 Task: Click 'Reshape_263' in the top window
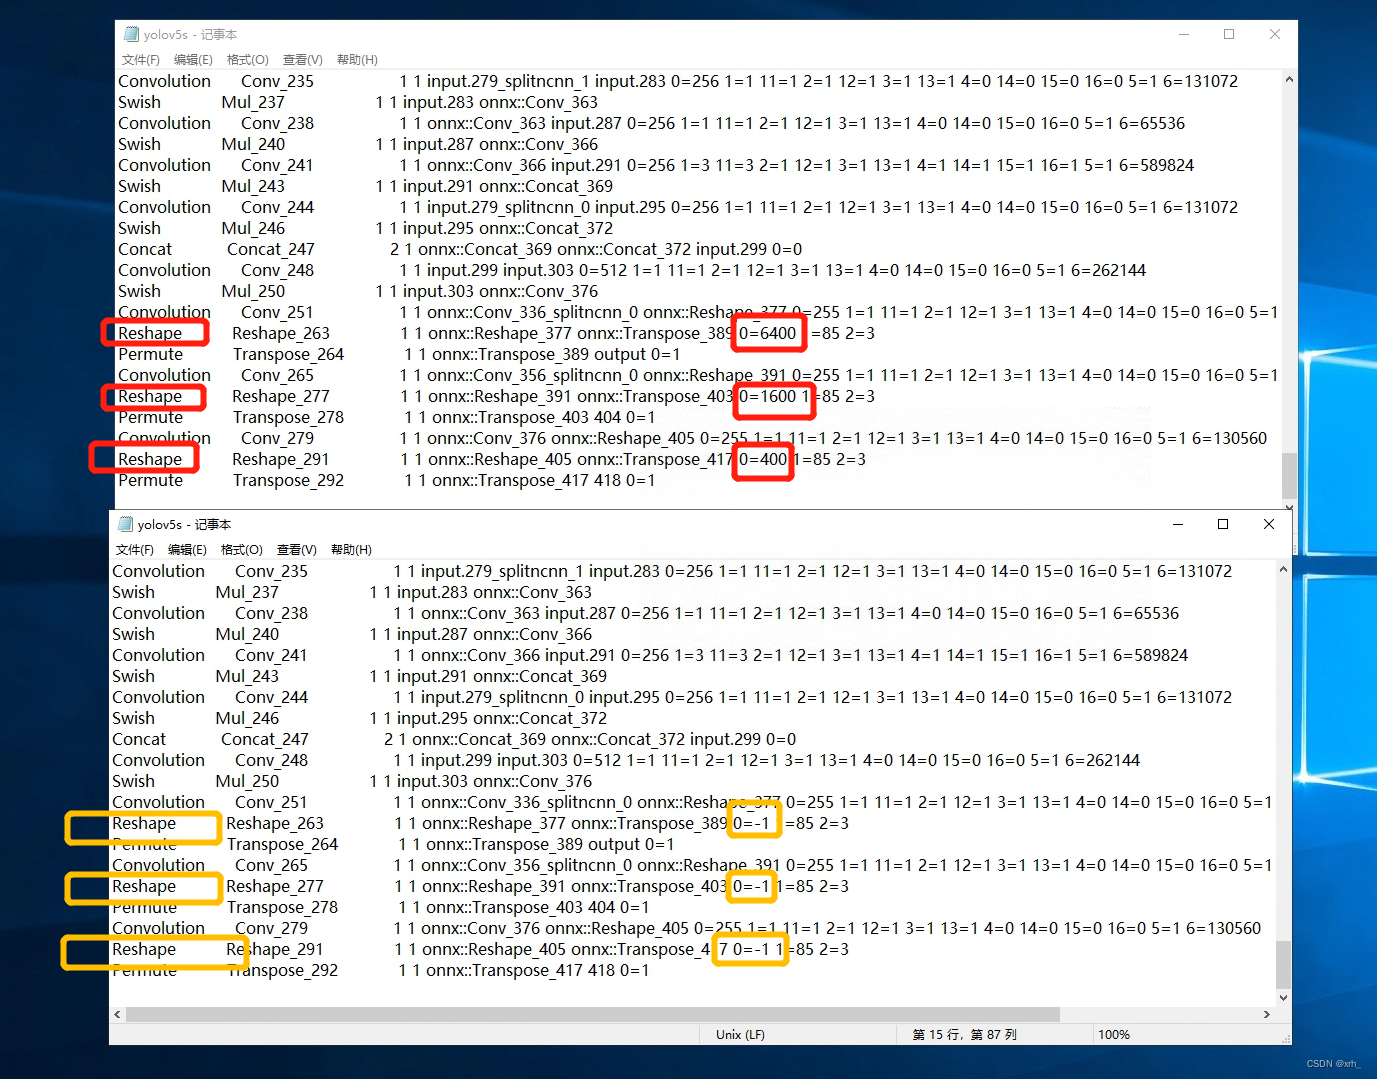pyautogui.click(x=281, y=333)
